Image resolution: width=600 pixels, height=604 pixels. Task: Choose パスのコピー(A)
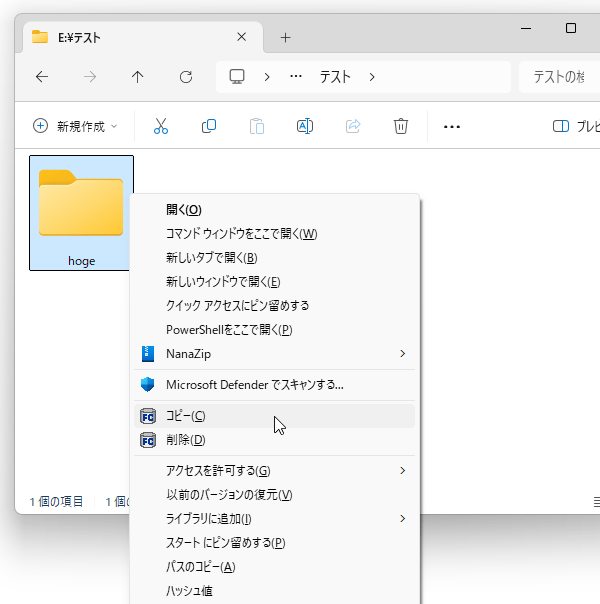point(274,567)
